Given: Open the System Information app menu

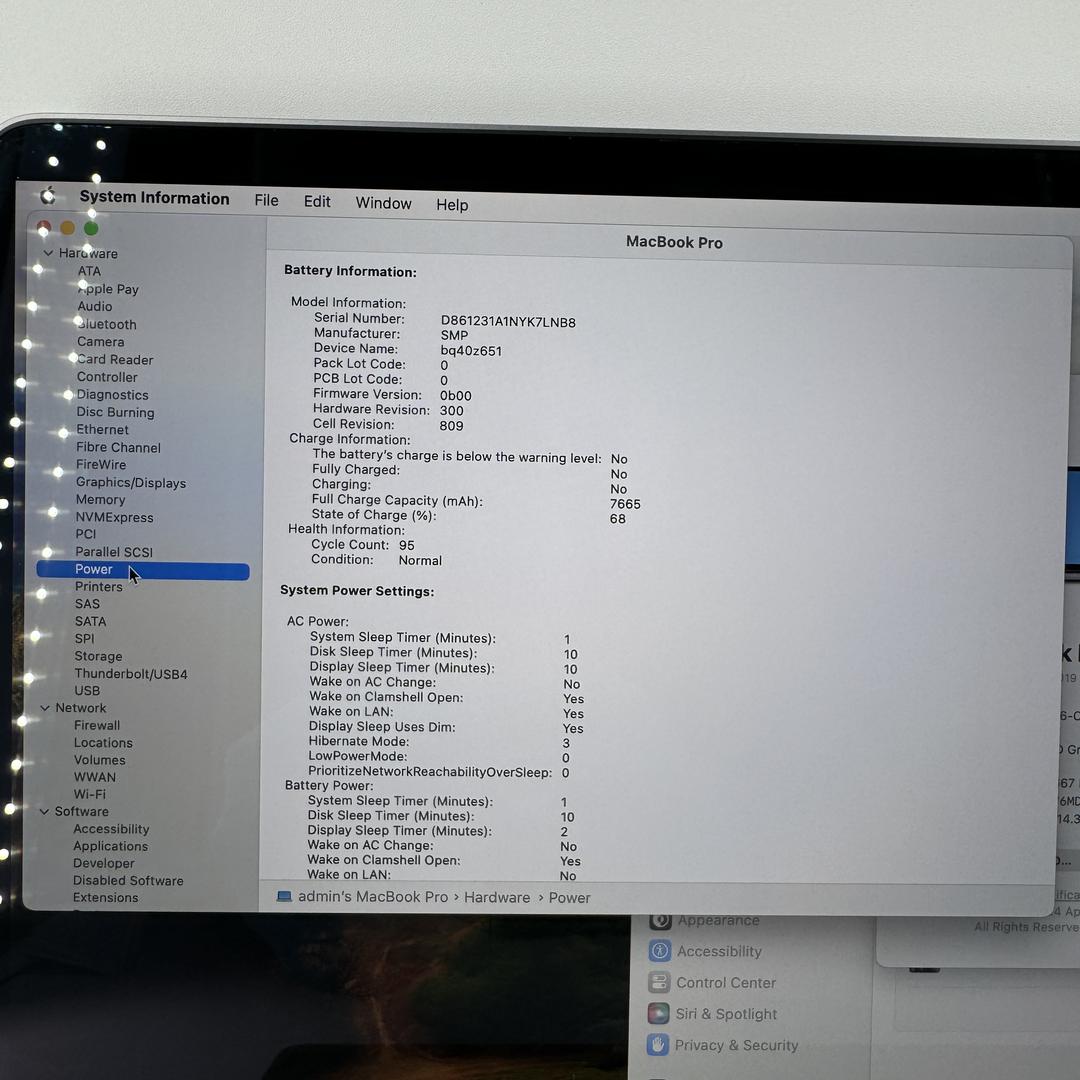Looking at the screenshot, I should [154, 198].
